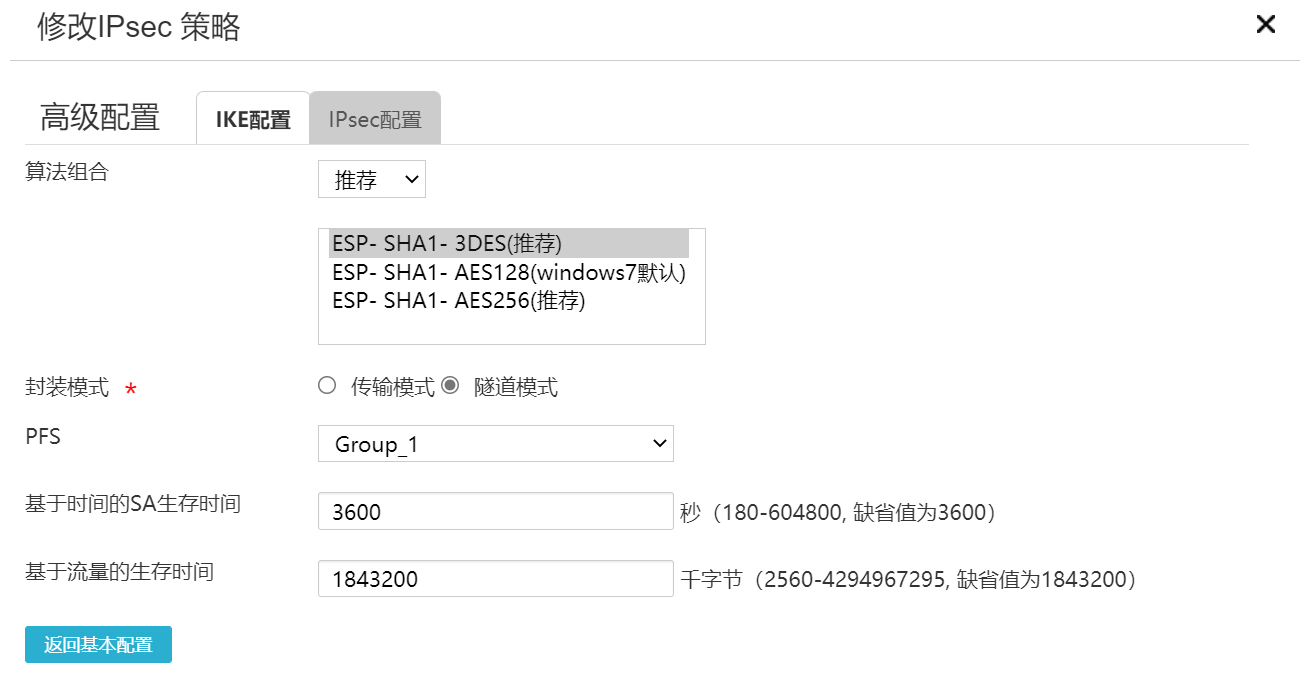Close the 修改IPsec 策略 dialog
Screen dimensions: 1313x686
coord(1266,25)
